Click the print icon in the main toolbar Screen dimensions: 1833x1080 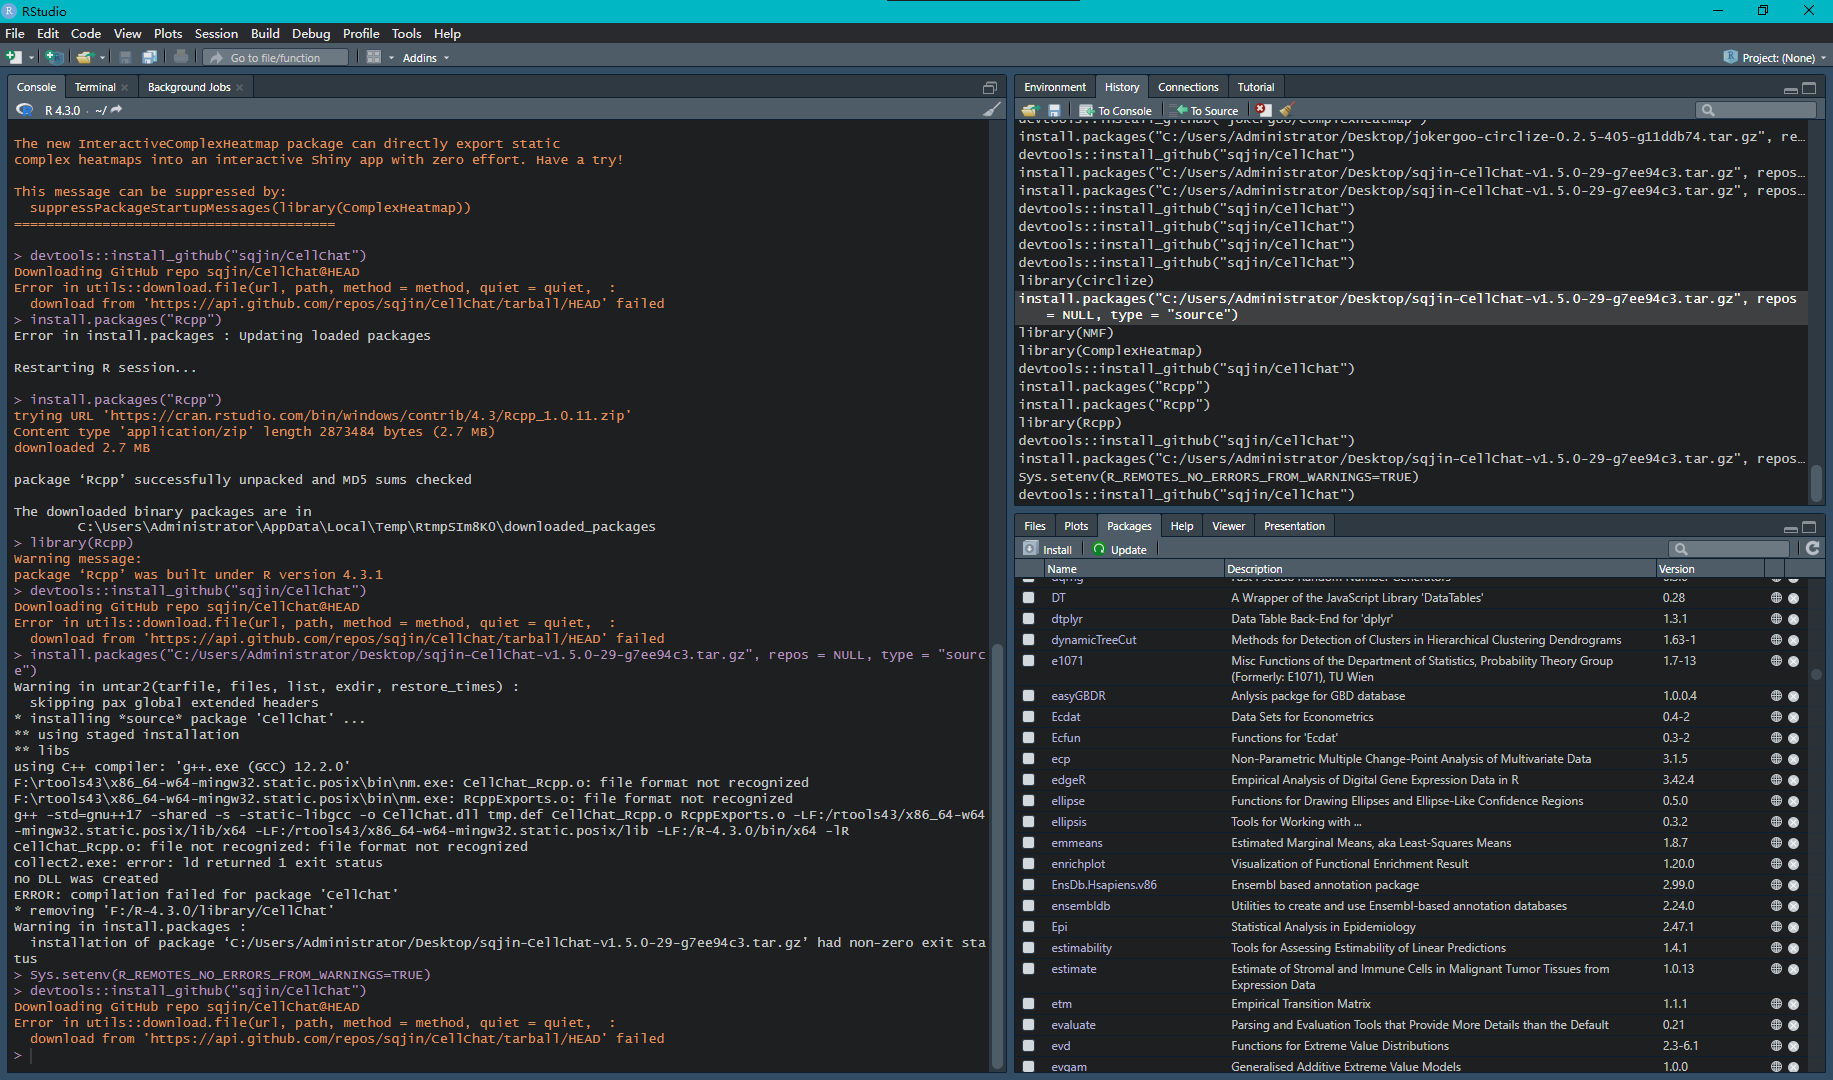[181, 57]
